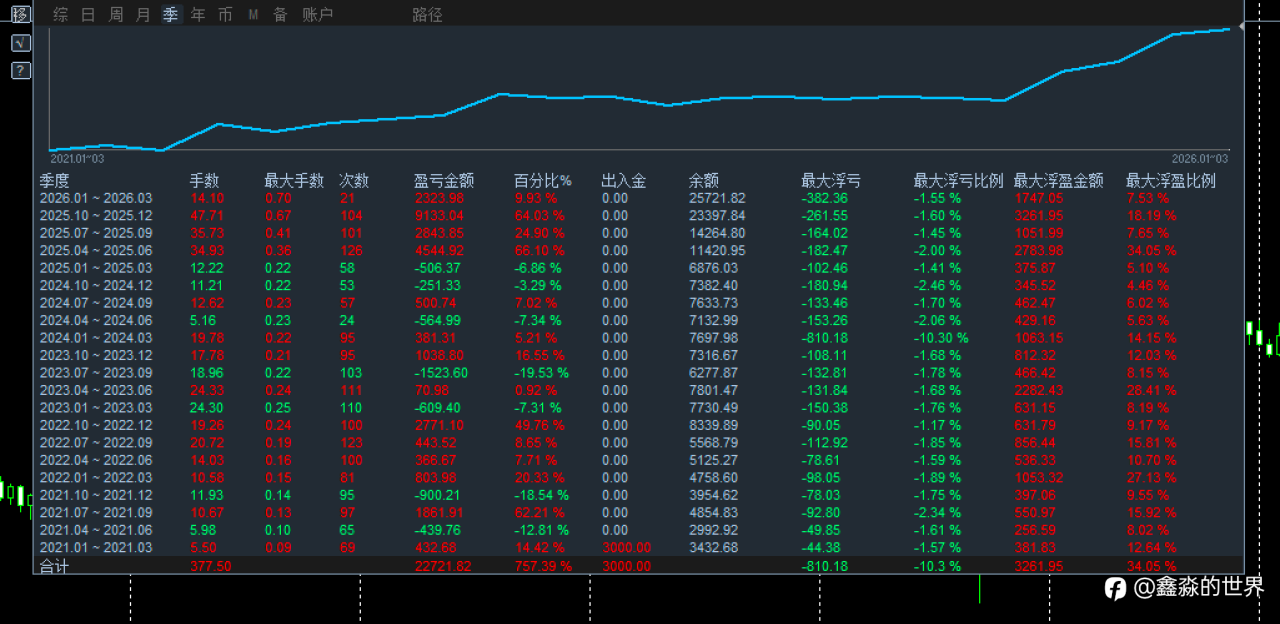This screenshot has height=624, width=1280.
Task: Toggle the √ checkmark button
Action: coord(20,43)
